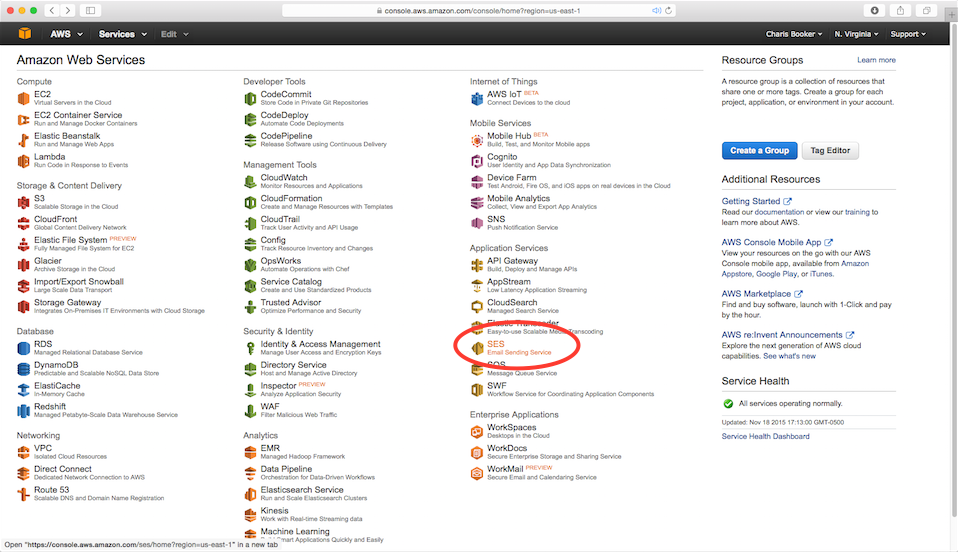Open the training link
958x552 pixels.
click(x=857, y=212)
